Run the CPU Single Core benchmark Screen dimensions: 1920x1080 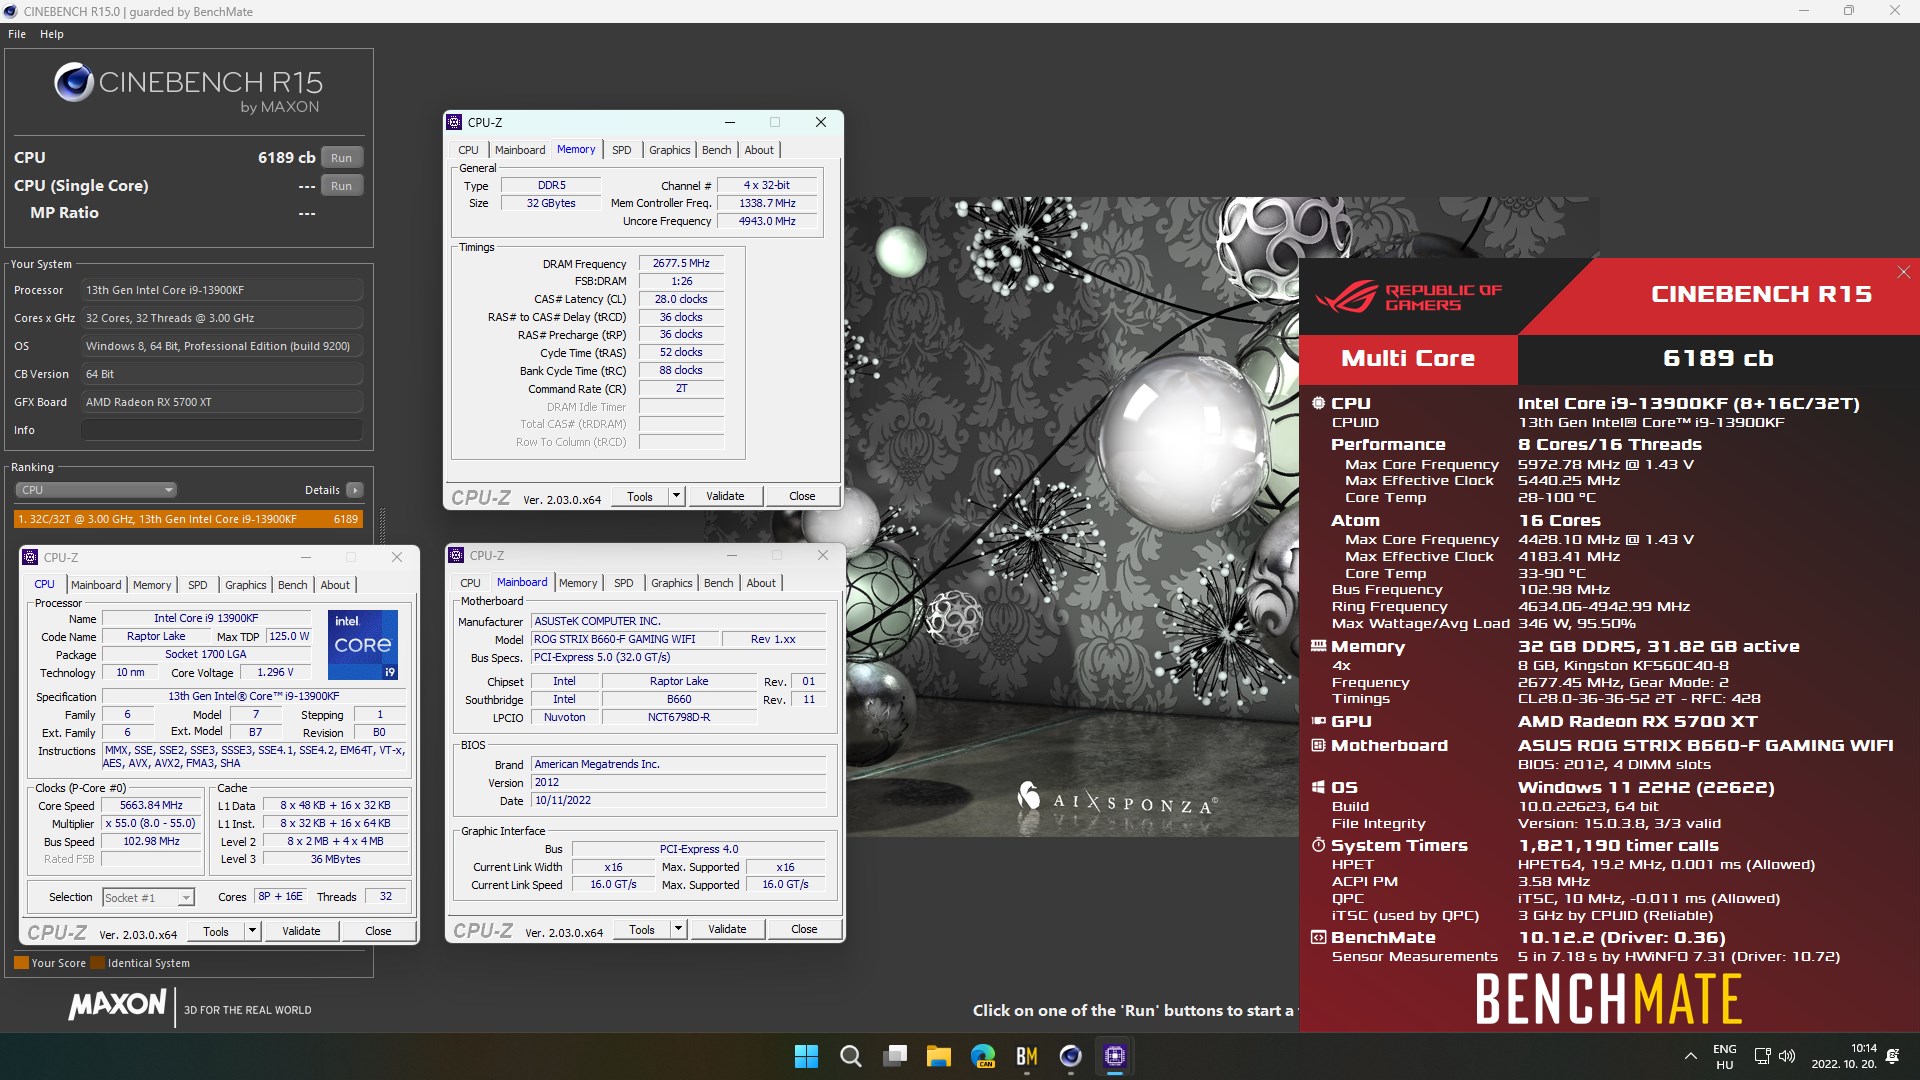pos(341,186)
